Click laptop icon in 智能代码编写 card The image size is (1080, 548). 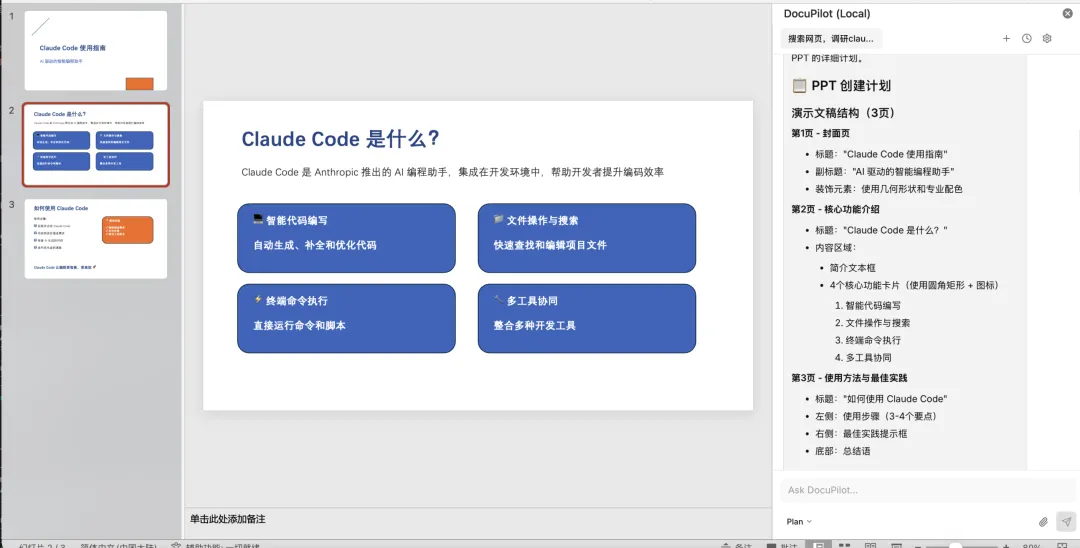258,220
